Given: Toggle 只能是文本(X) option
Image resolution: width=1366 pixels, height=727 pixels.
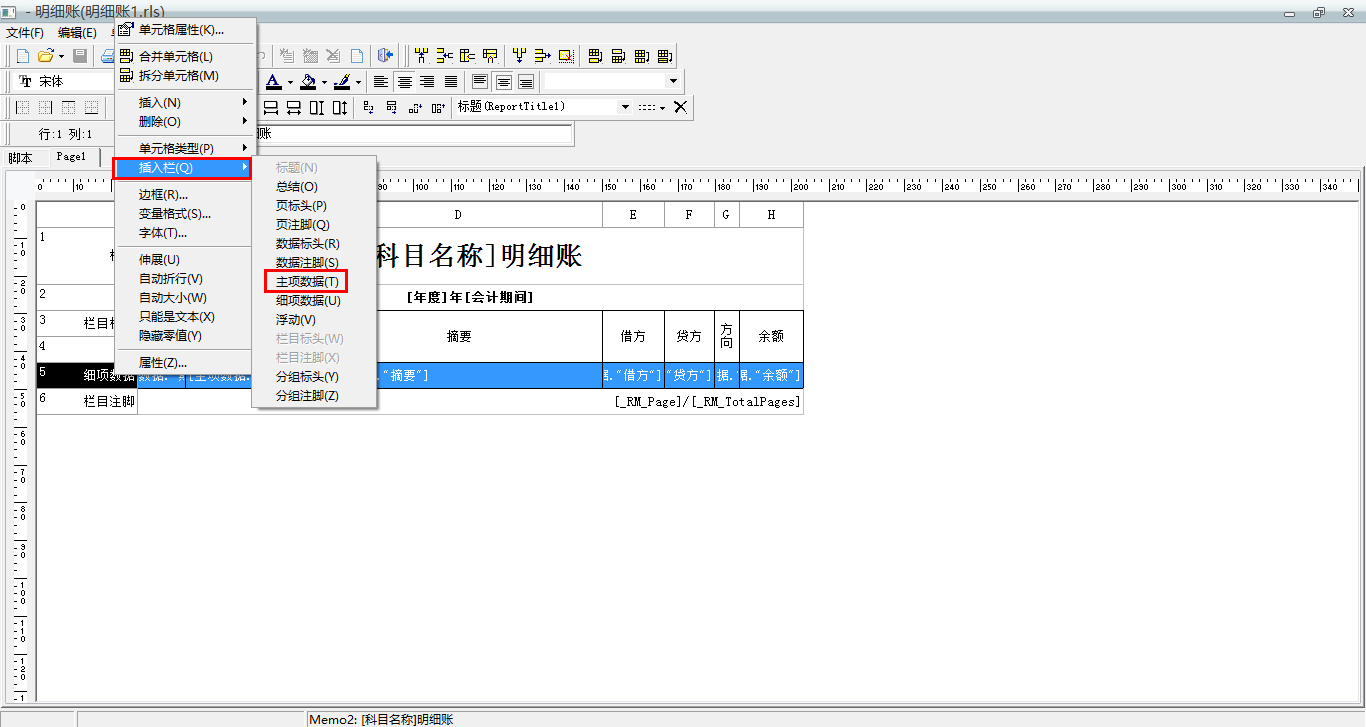Looking at the screenshot, I should click(x=185, y=317).
